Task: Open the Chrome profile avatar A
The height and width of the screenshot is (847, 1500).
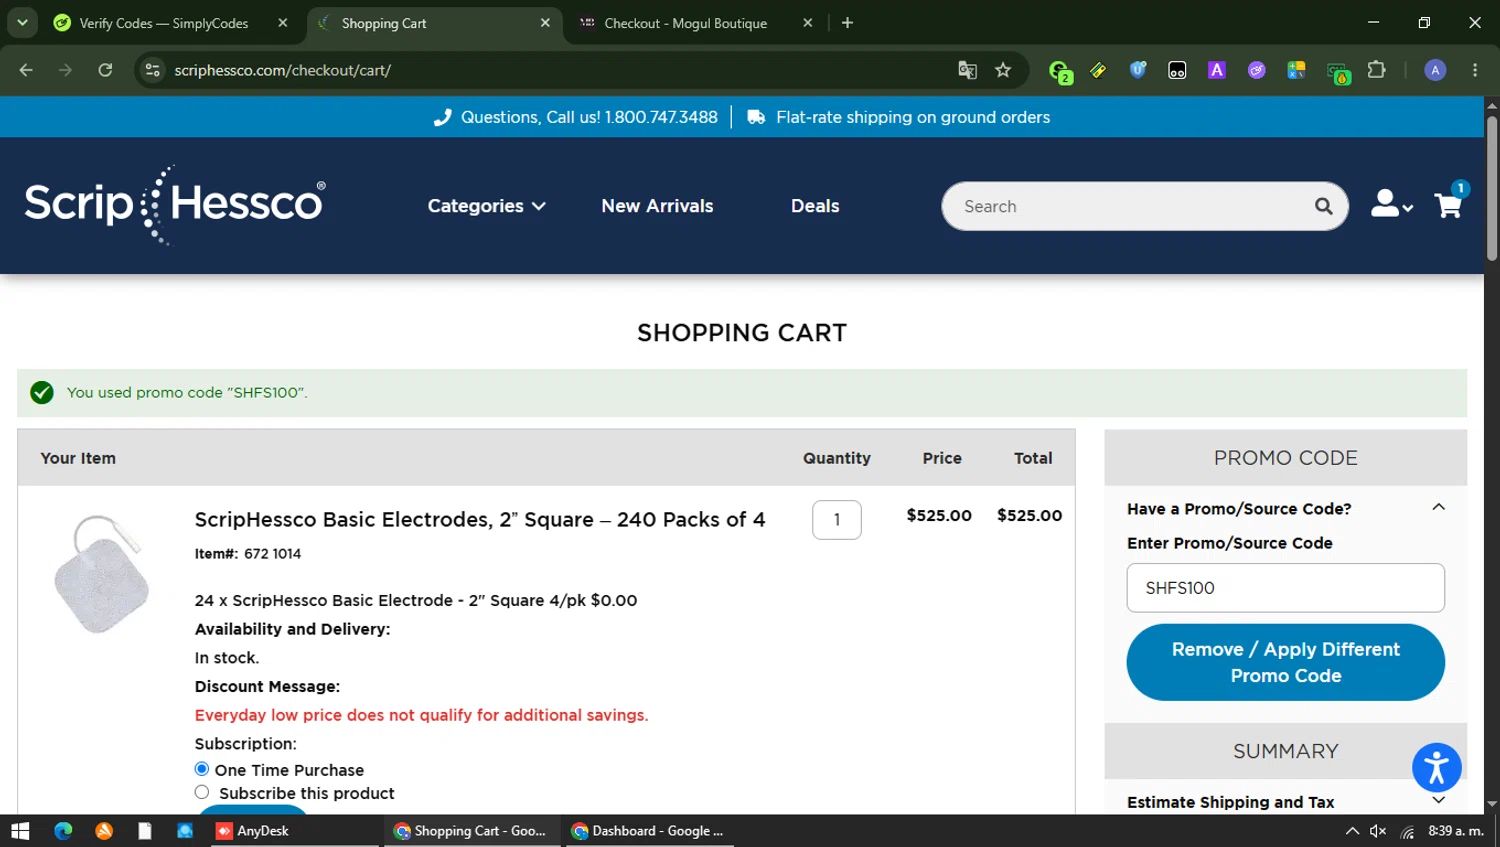Action: [1435, 70]
